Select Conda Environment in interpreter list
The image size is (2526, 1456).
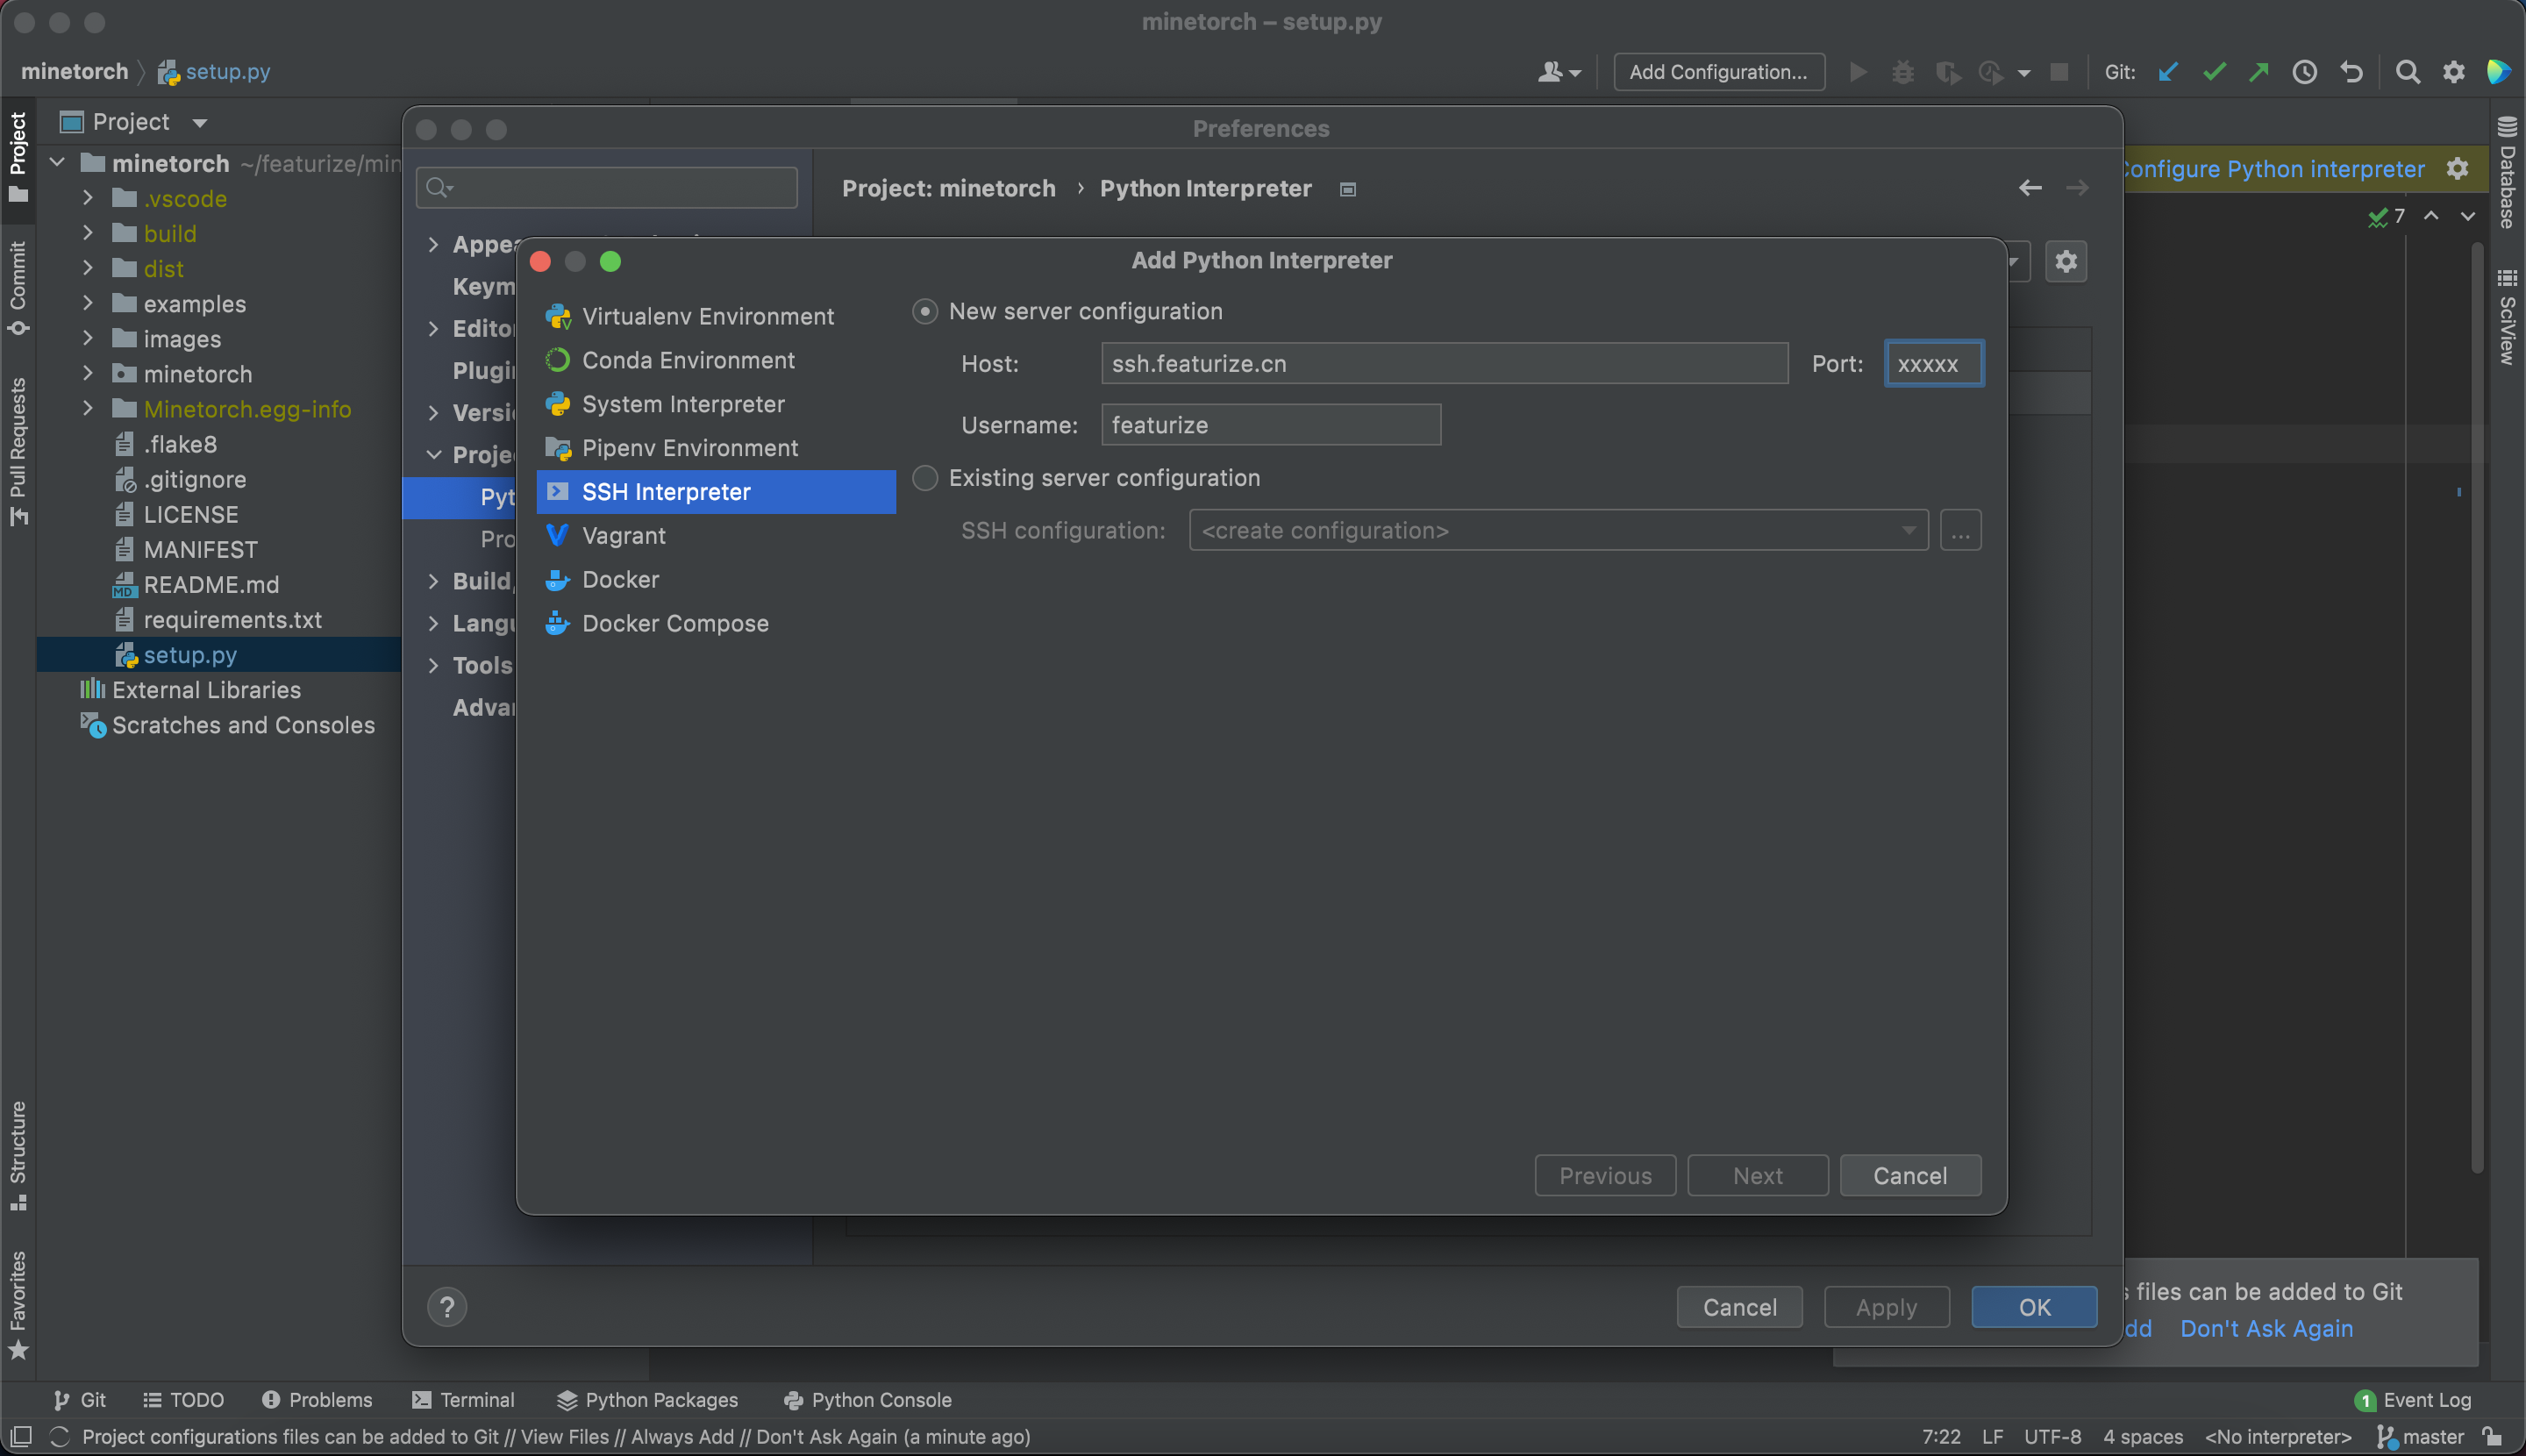pyautogui.click(x=688, y=360)
